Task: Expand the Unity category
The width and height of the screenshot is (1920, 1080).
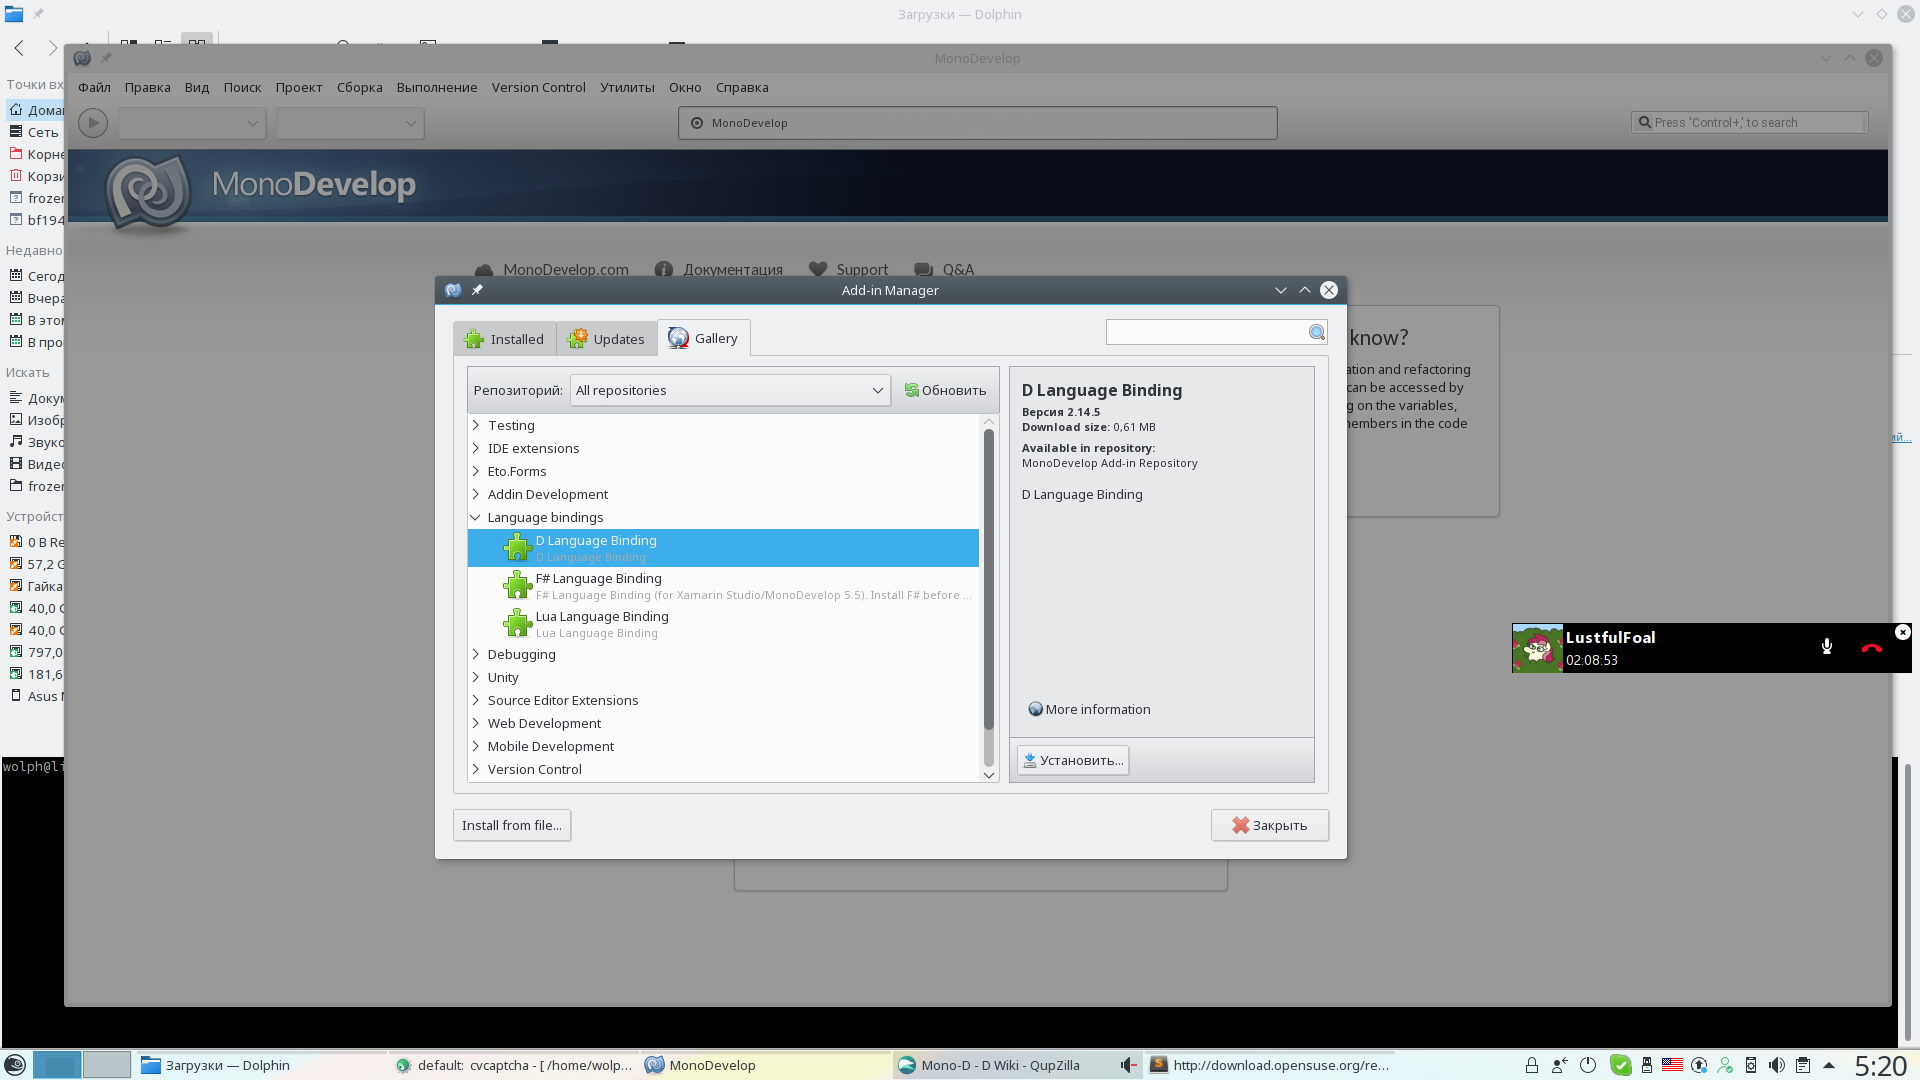Action: [476, 677]
